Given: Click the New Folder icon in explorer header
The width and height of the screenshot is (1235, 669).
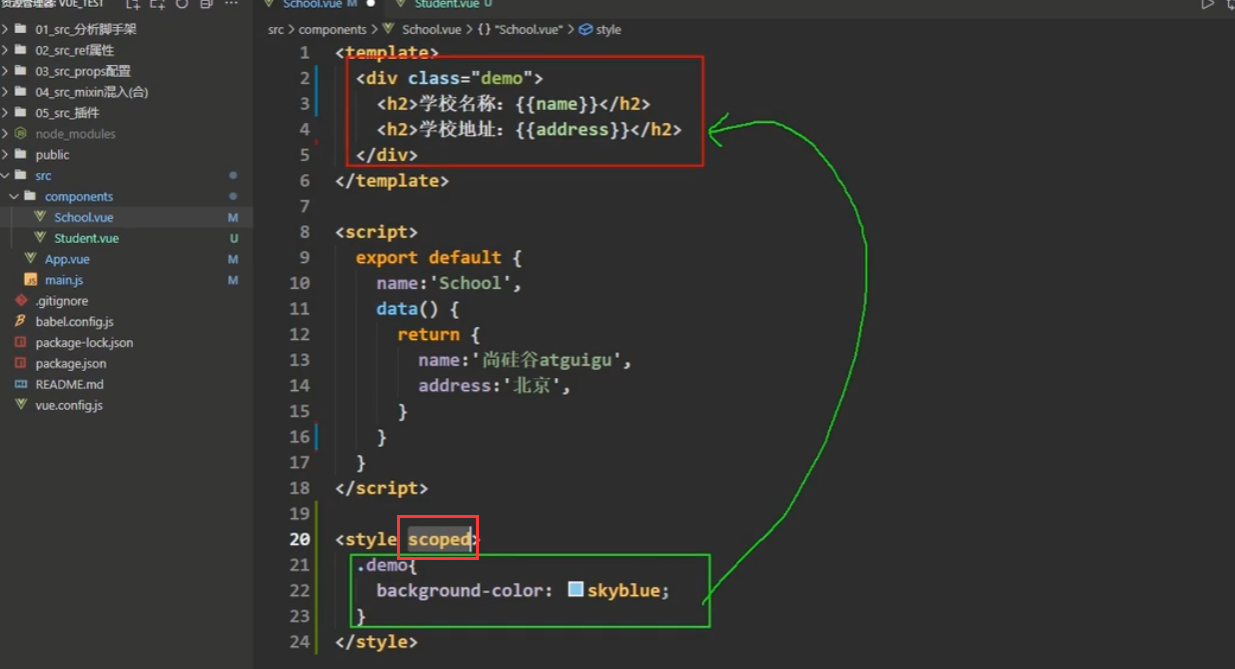Looking at the screenshot, I should click(157, 4).
